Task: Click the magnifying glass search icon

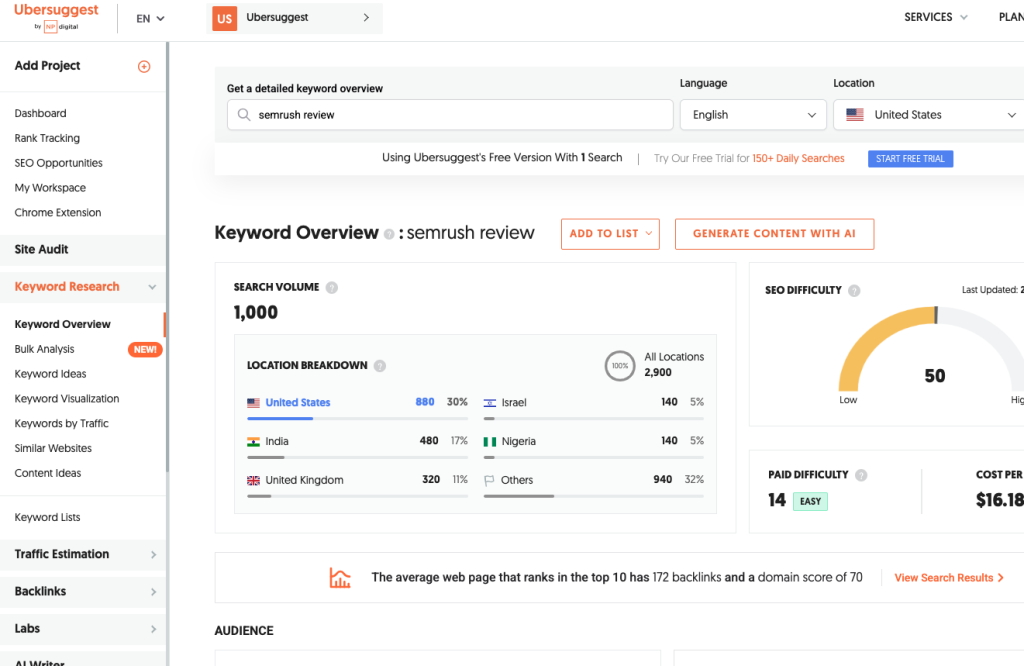Action: click(244, 115)
